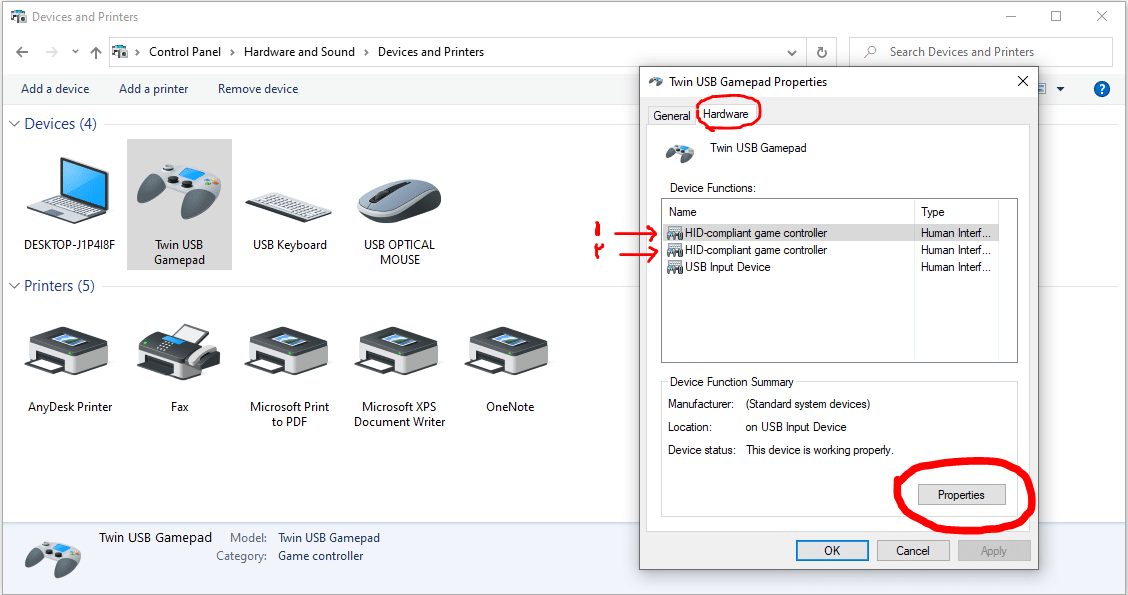
Task: Select the USB Input Device row
Action: (x=830, y=267)
